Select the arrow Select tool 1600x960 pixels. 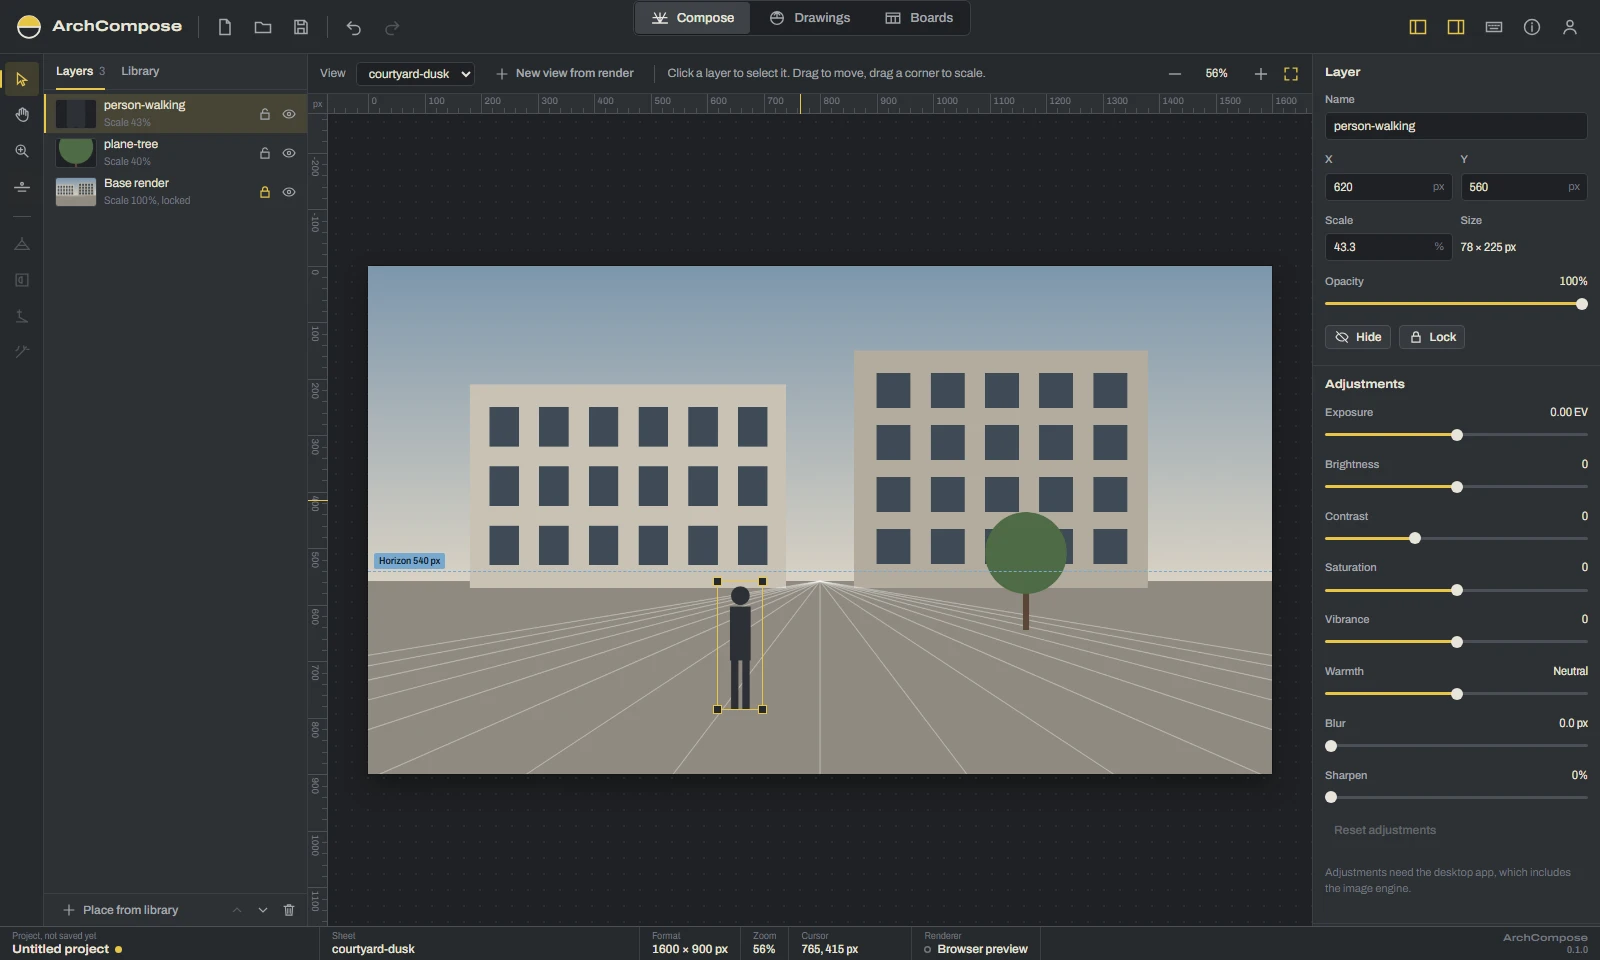point(22,79)
